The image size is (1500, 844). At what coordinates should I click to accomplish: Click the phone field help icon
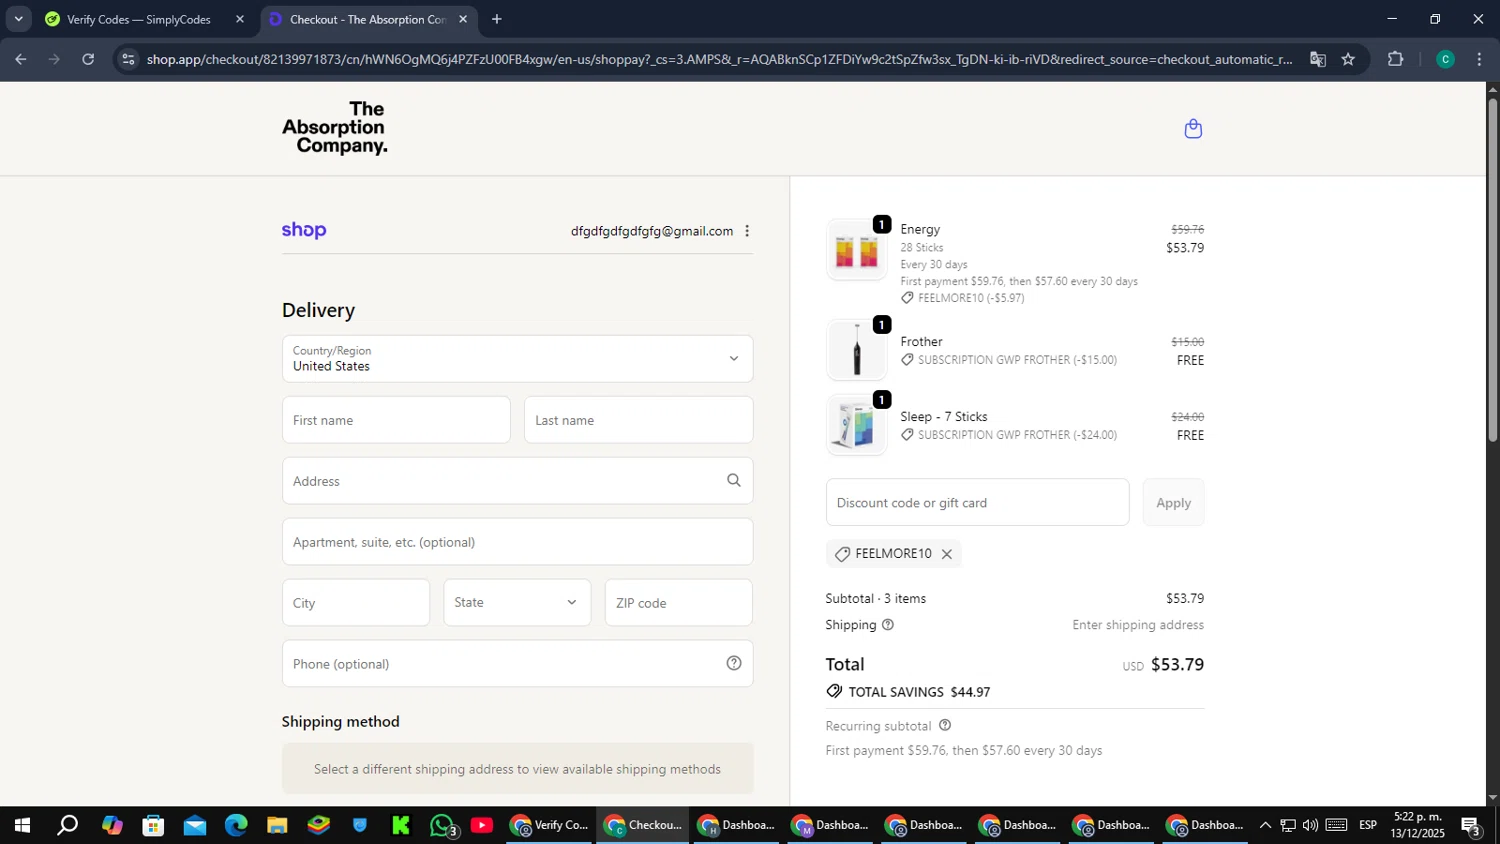734,663
